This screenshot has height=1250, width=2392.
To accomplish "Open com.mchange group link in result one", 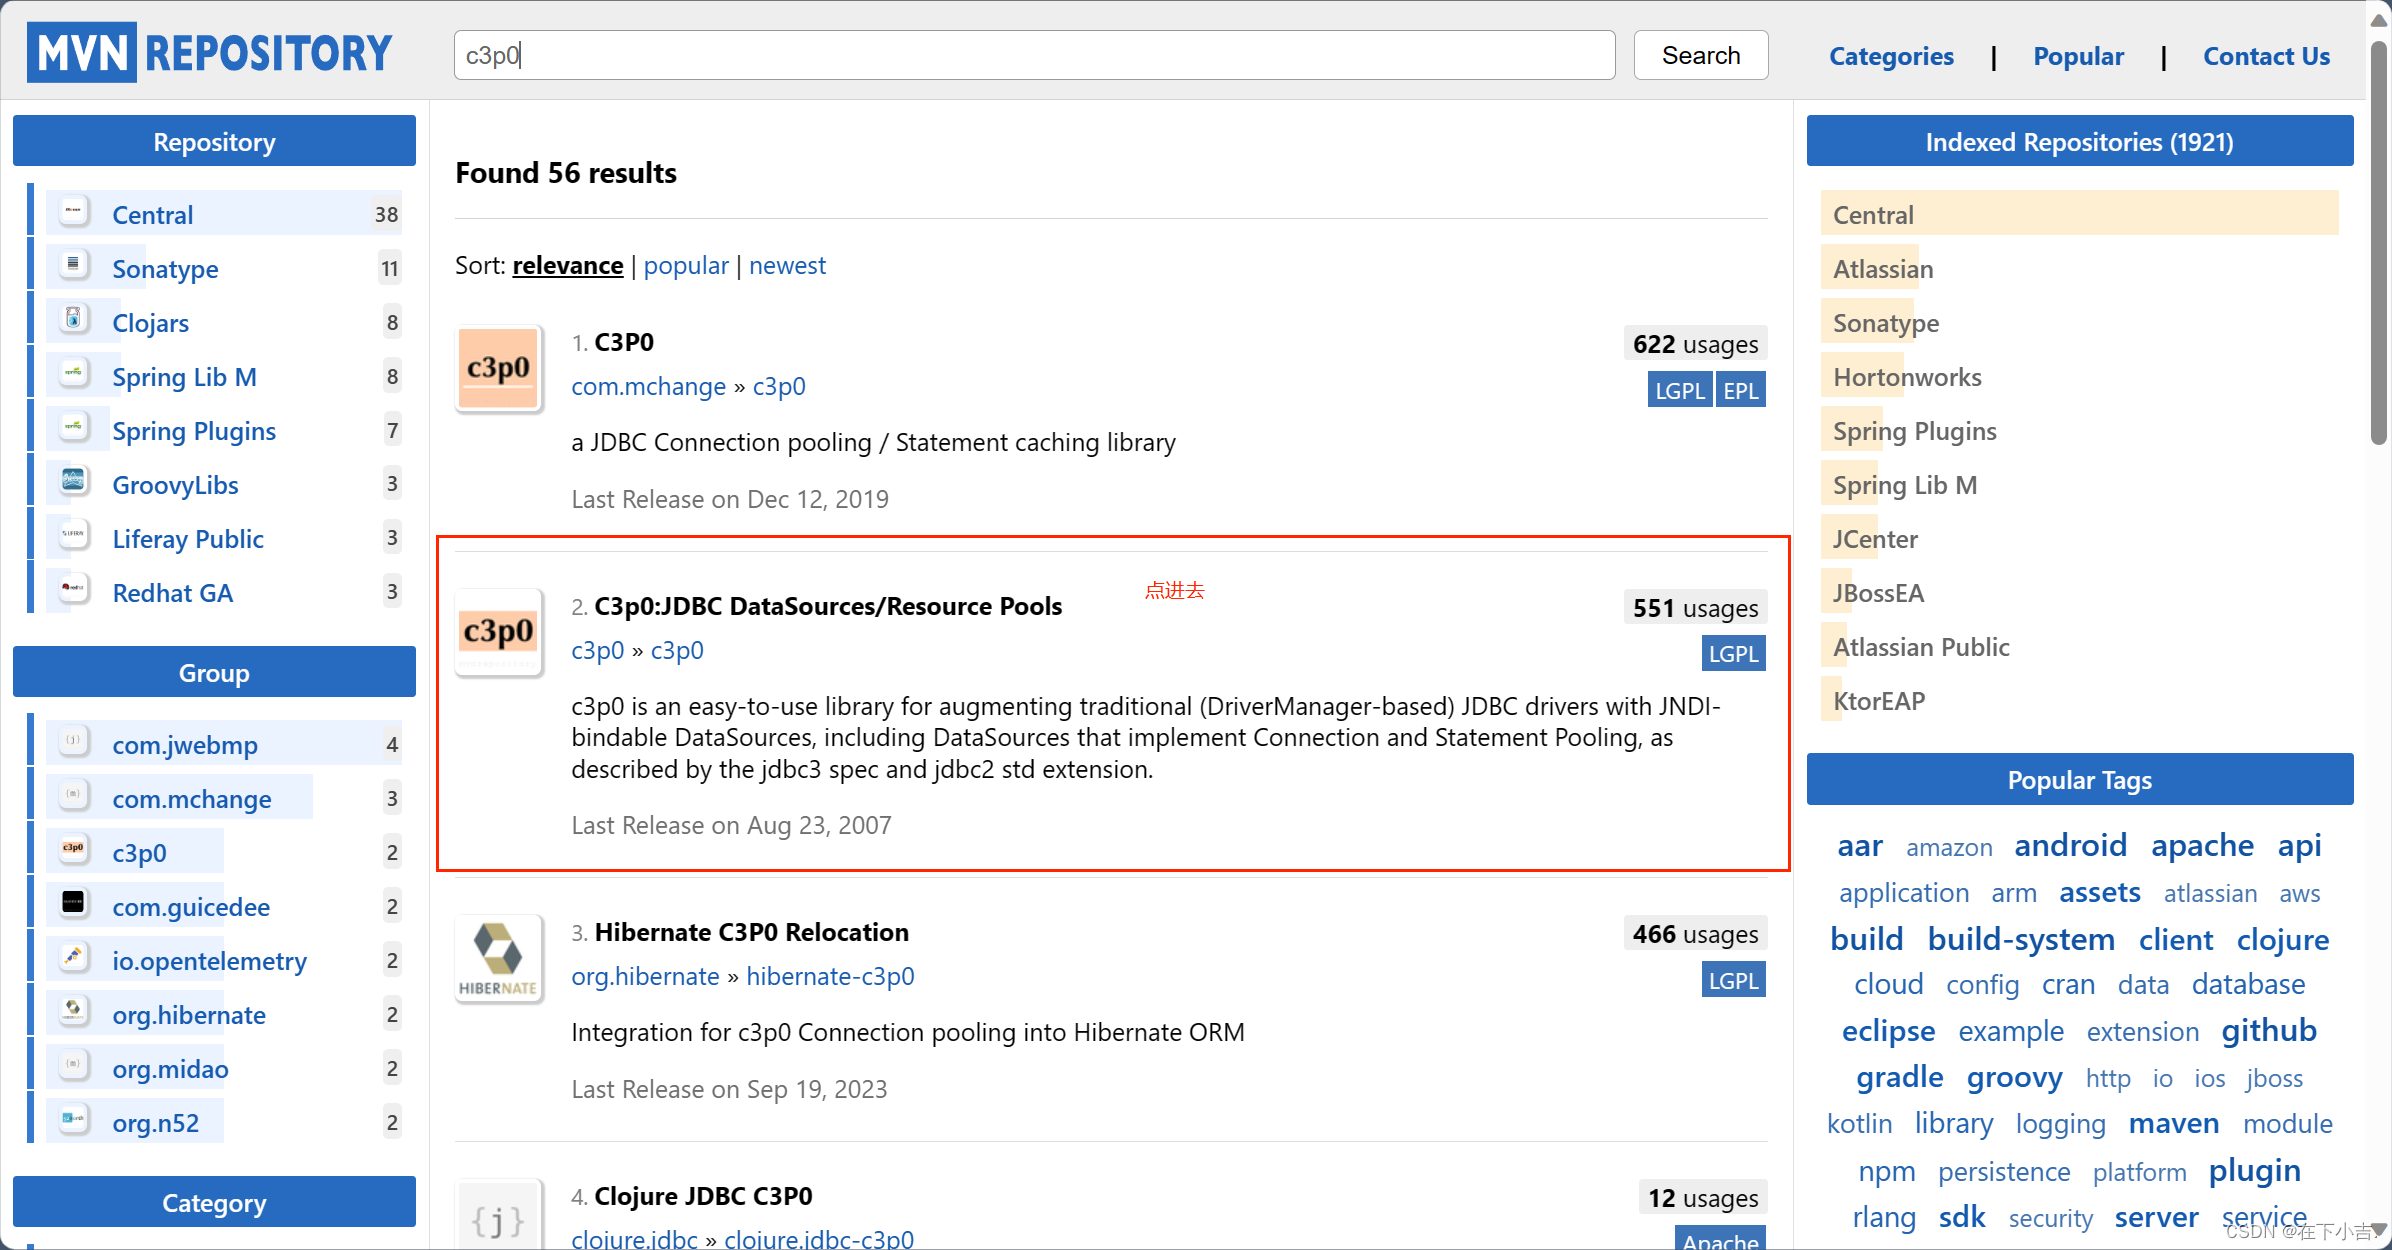I will (x=648, y=386).
